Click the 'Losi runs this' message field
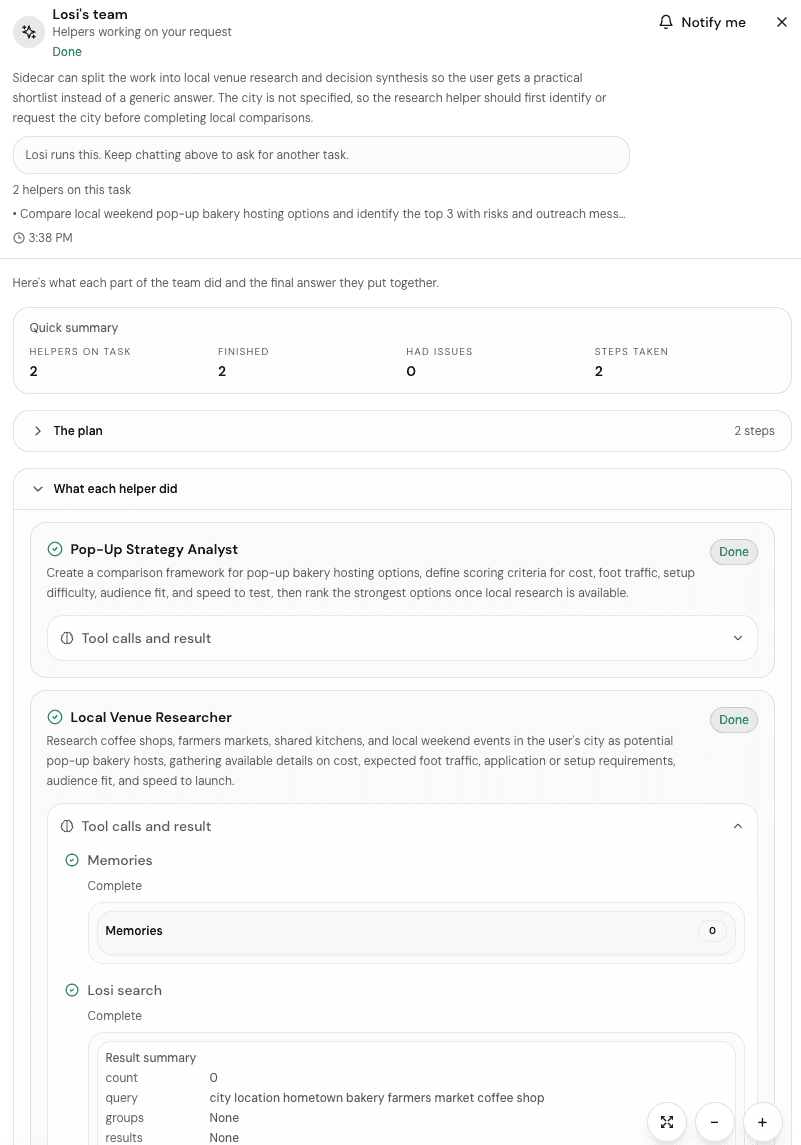 tap(321, 155)
